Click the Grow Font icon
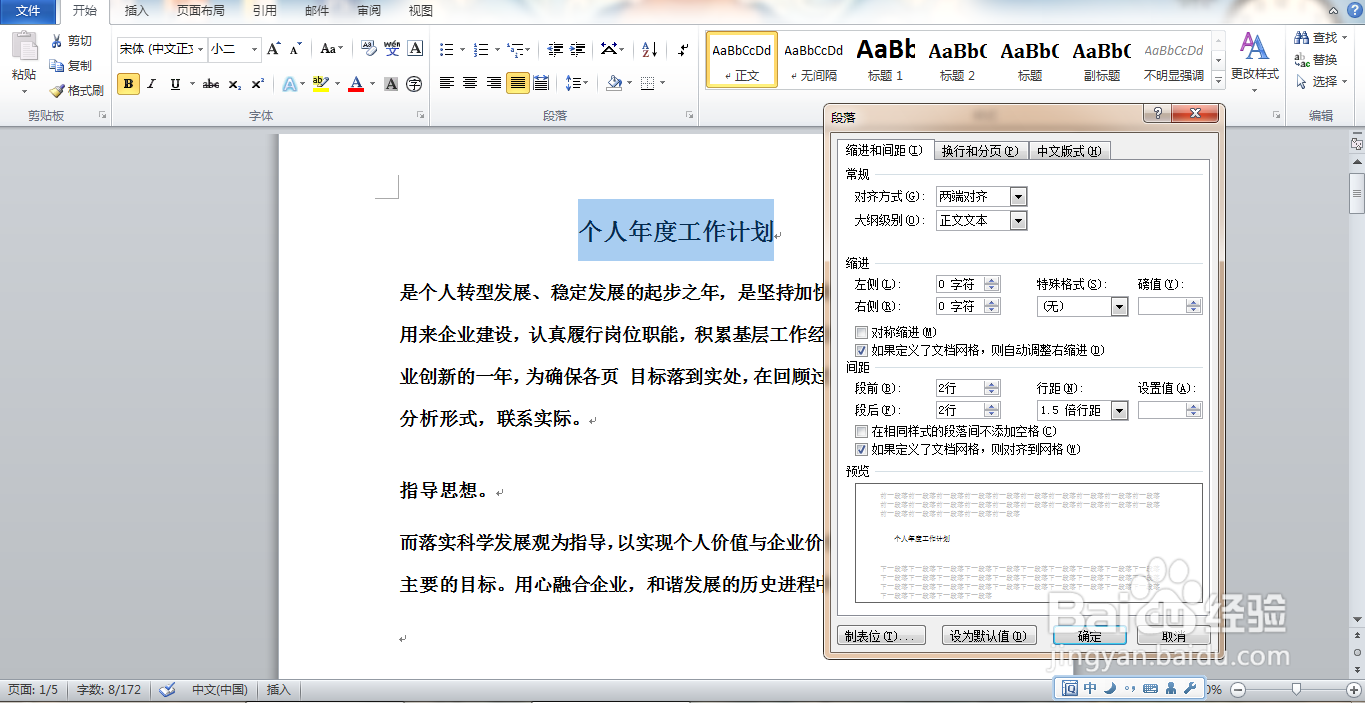The image size is (1365, 703). click(274, 48)
